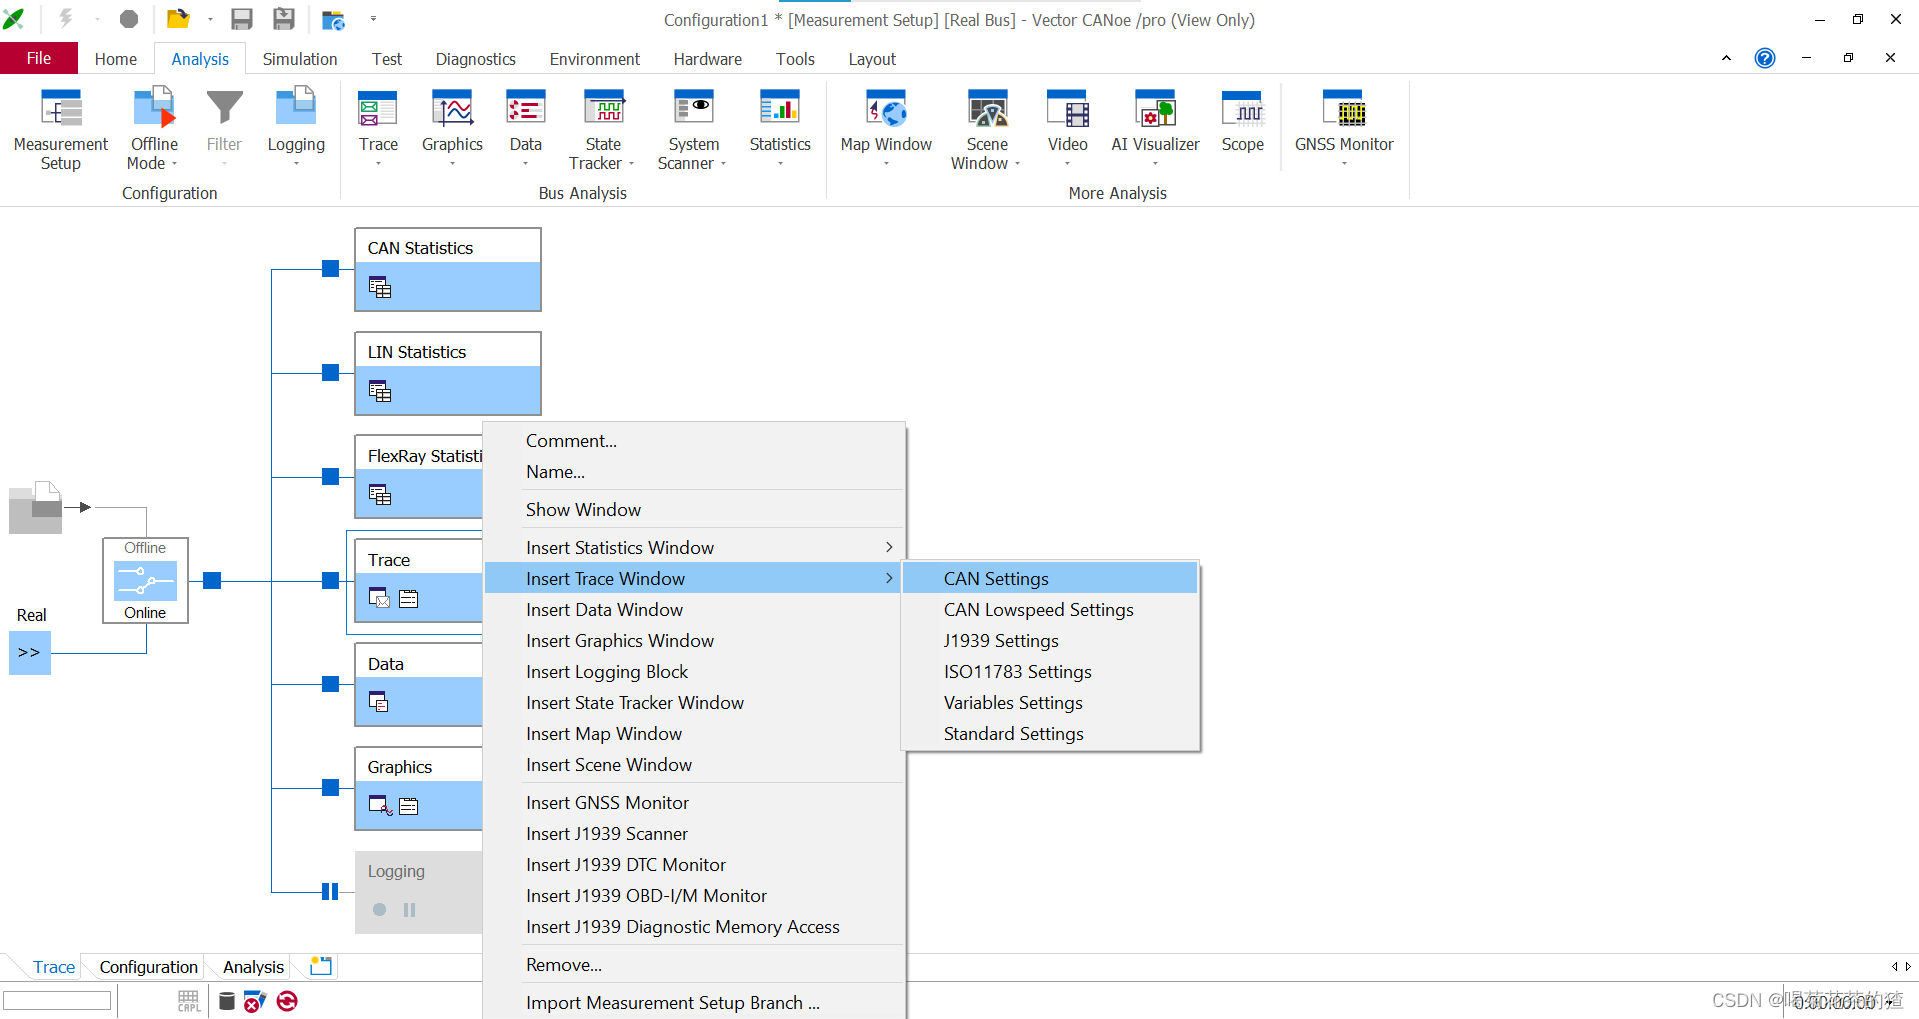Click the new desktop tab icon
The width and height of the screenshot is (1919, 1019).
click(321, 966)
